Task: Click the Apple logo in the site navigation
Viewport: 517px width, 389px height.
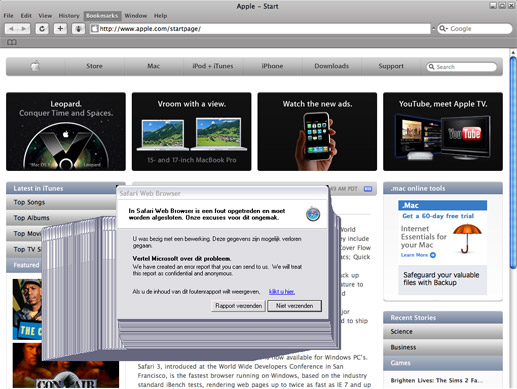Action: pyautogui.click(x=35, y=66)
